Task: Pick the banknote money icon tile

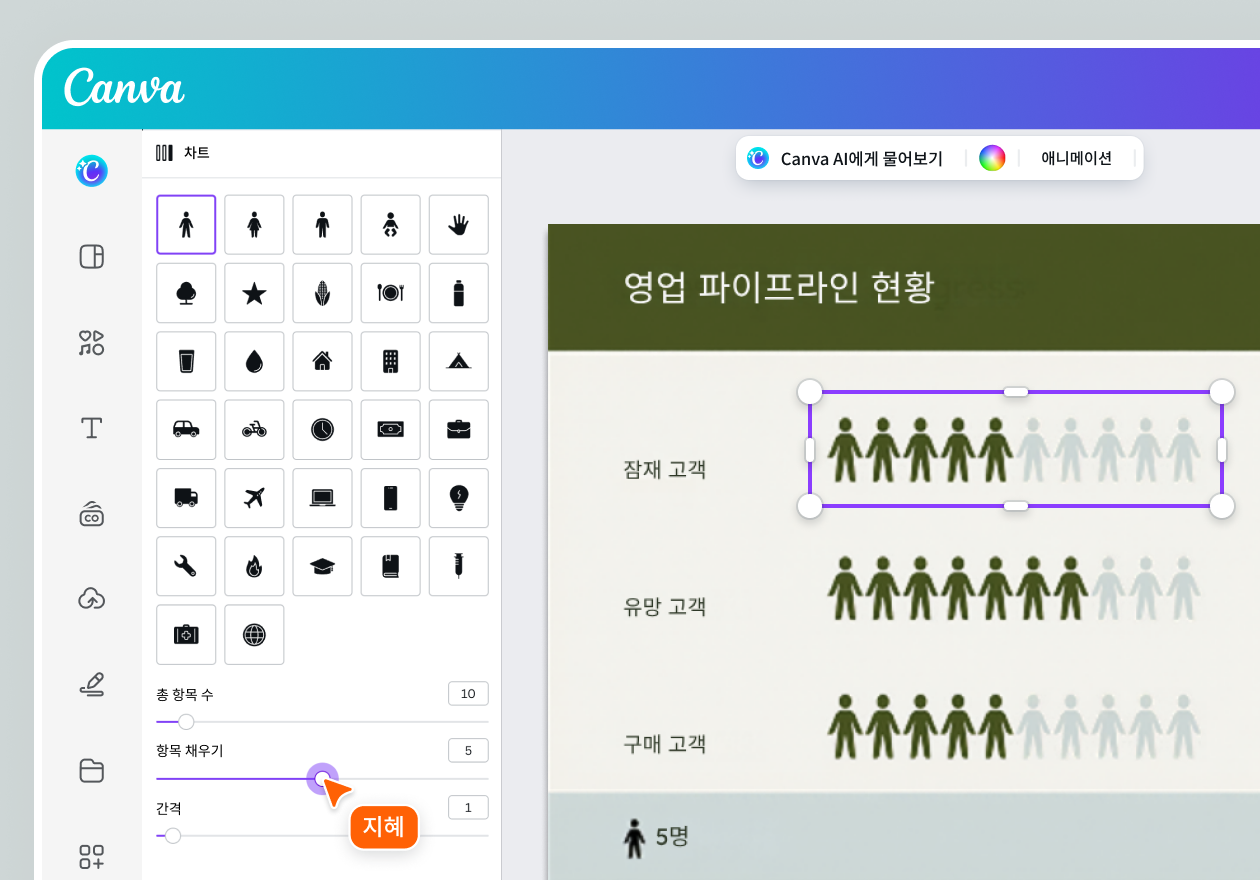Action: [390, 429]
